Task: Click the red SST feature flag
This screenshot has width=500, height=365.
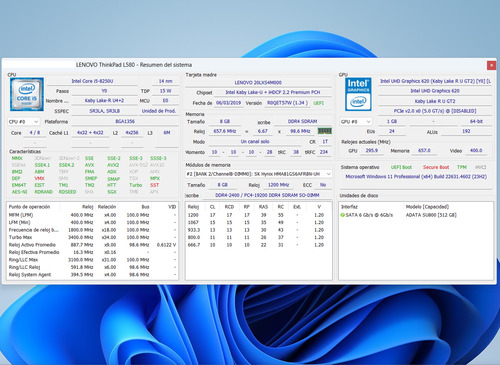Action: point(154,185)
